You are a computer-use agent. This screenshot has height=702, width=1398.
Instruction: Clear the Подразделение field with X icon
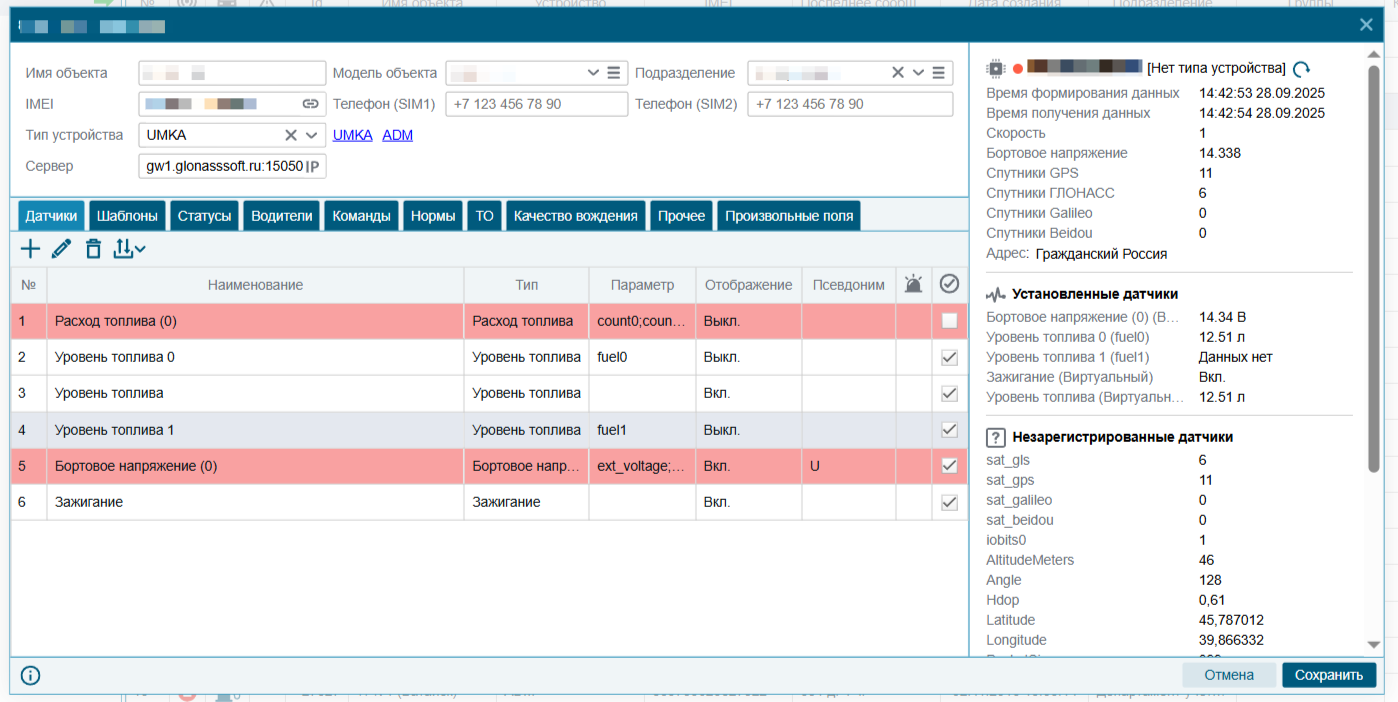[898, 73]
